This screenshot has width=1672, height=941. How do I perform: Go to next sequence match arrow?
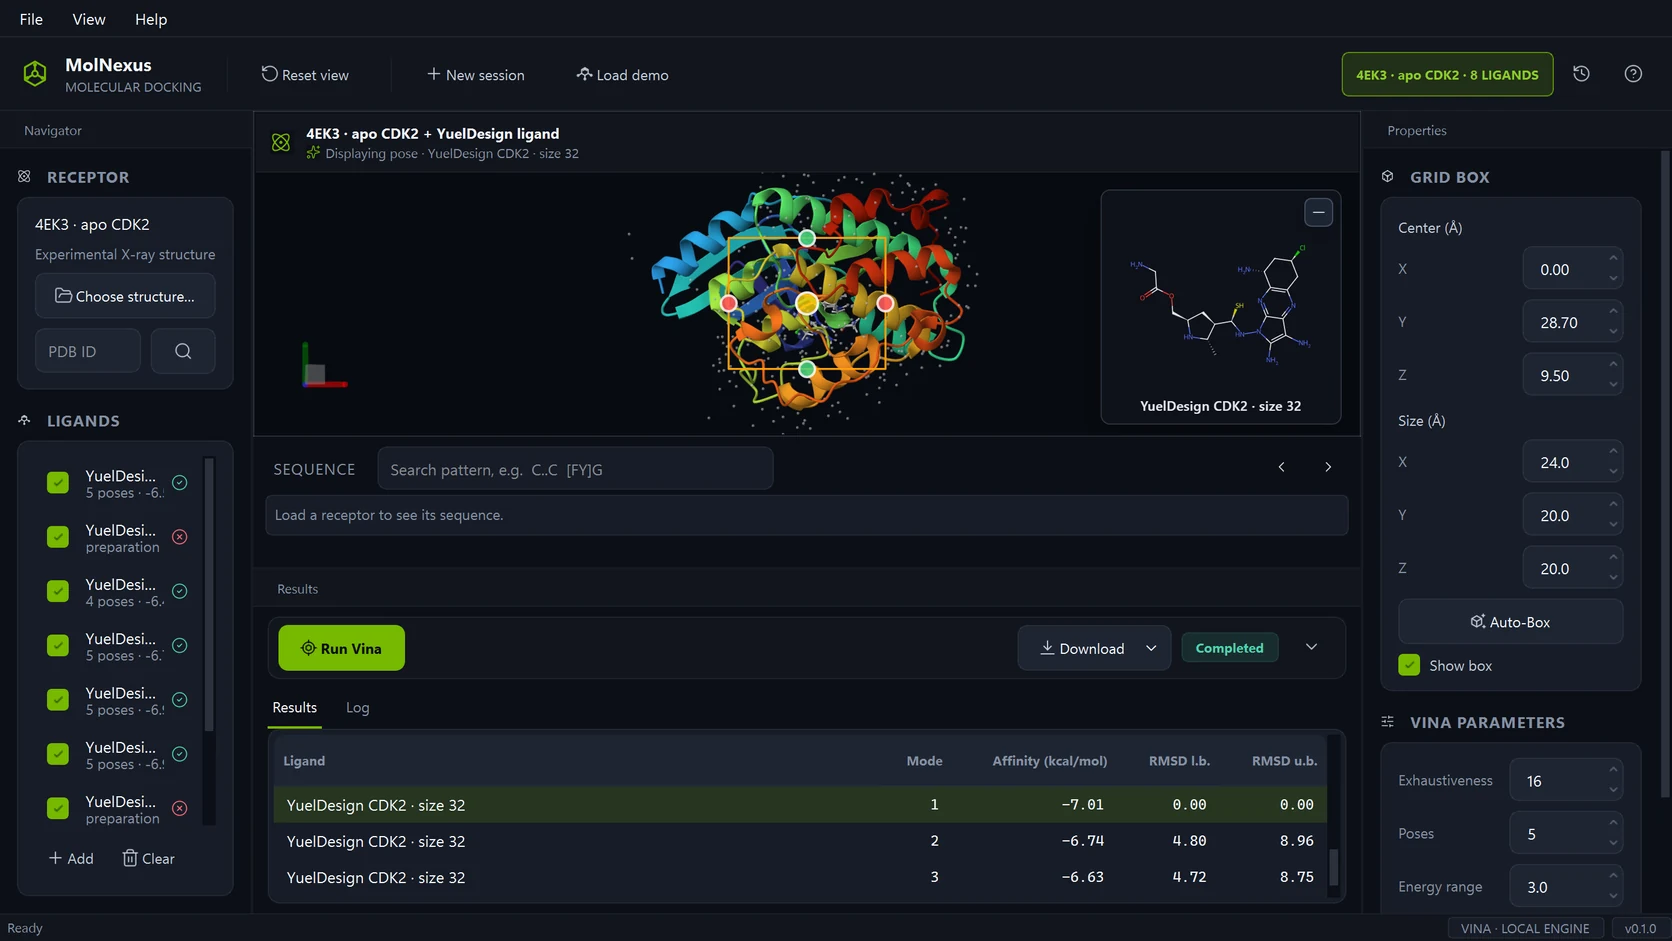point(1328,467)
